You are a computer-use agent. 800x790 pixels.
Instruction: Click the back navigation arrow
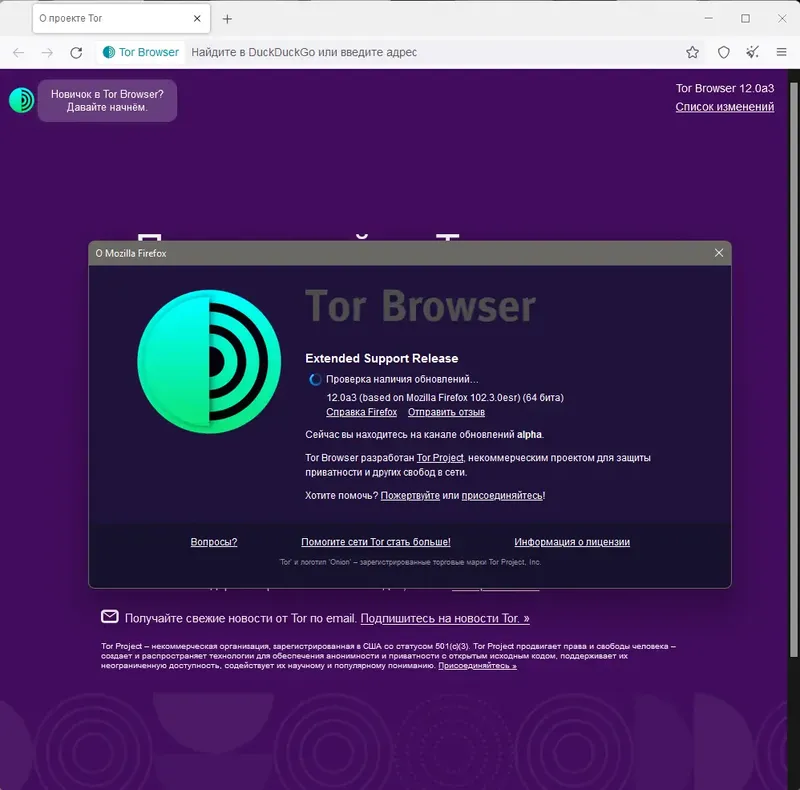pyautogui.click(x=18, y=53)
